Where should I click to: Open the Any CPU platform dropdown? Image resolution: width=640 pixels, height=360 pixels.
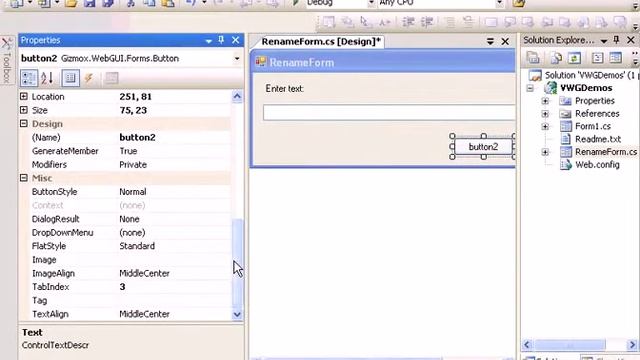(499, 3)
